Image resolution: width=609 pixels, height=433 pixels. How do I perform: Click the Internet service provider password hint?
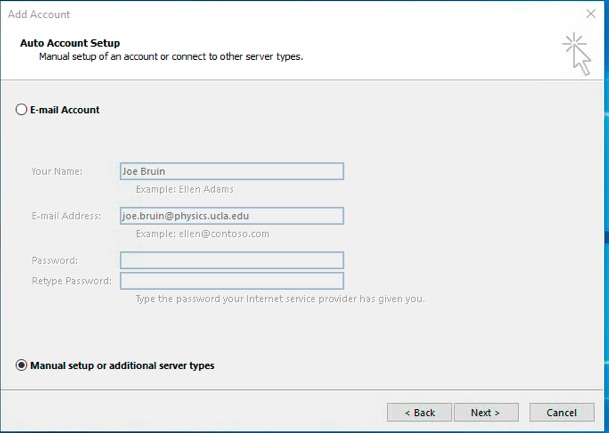(280, 299)
